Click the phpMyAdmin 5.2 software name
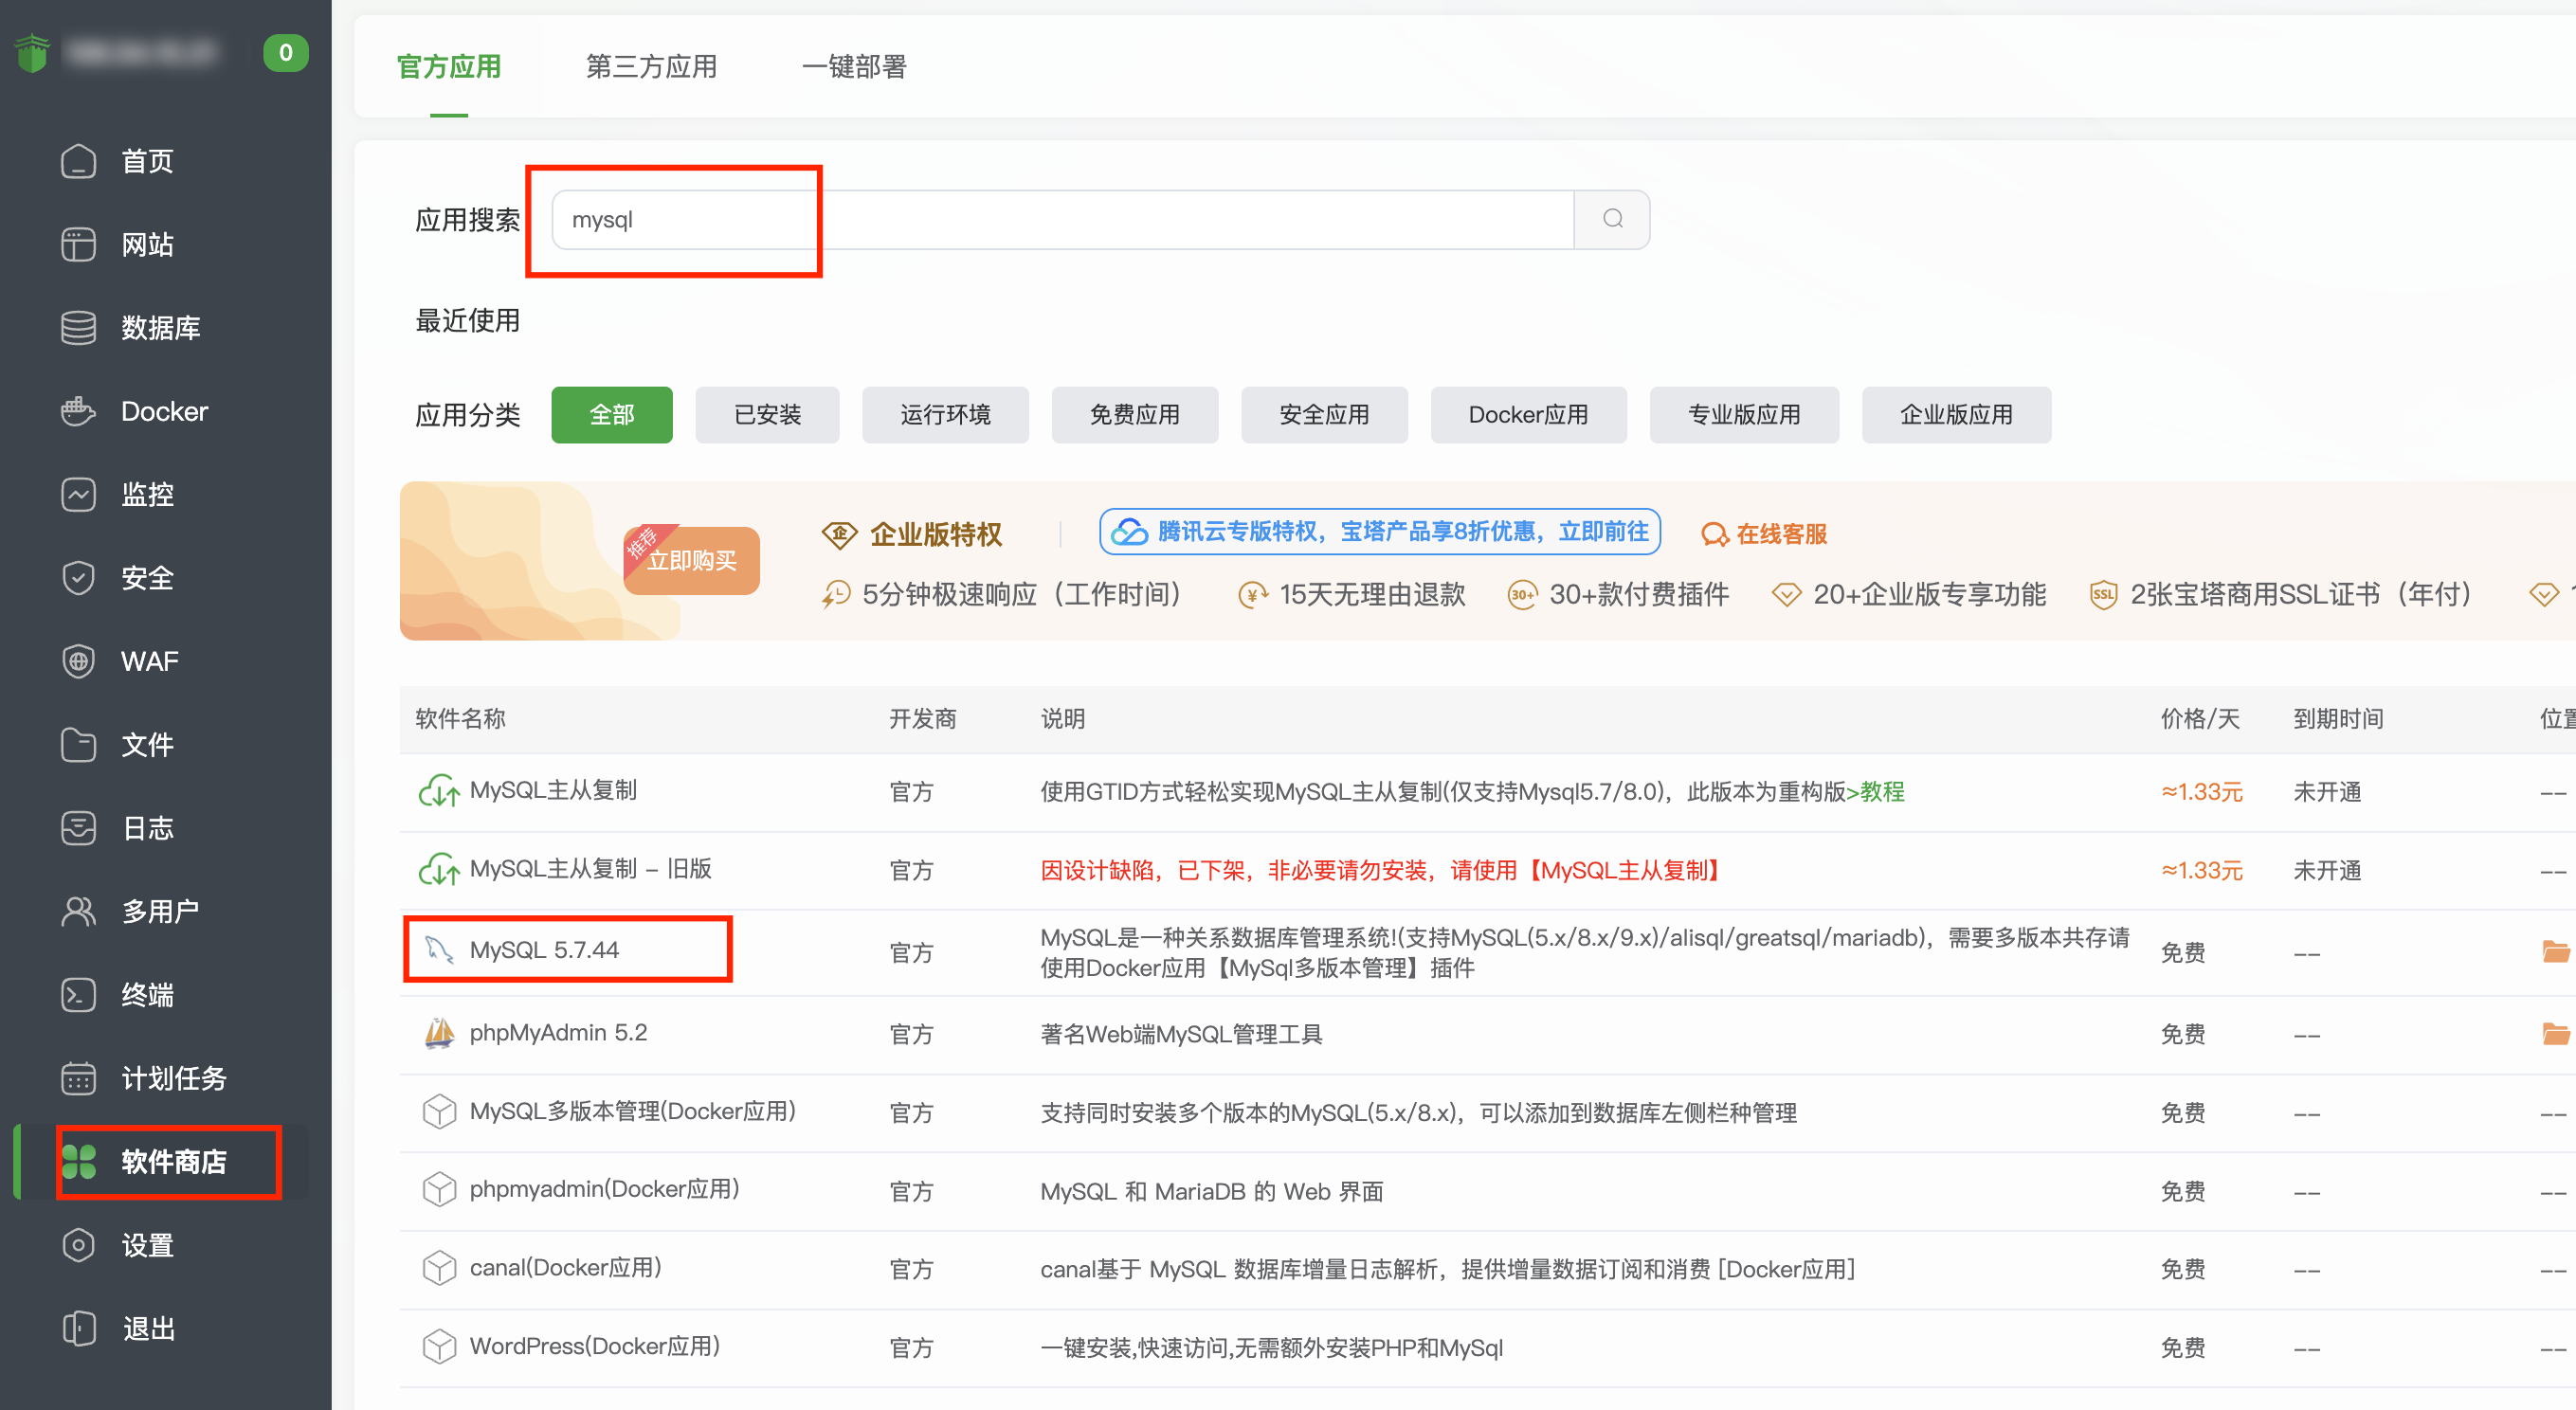The image size is (2576, 1410). [559, 1033]
